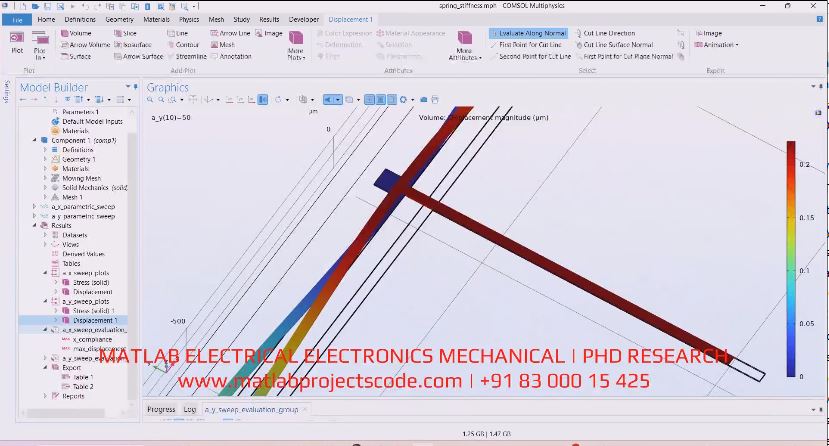
Task: Switch to the Log tab
Action: pyautogui.click(x=189, y=409)
